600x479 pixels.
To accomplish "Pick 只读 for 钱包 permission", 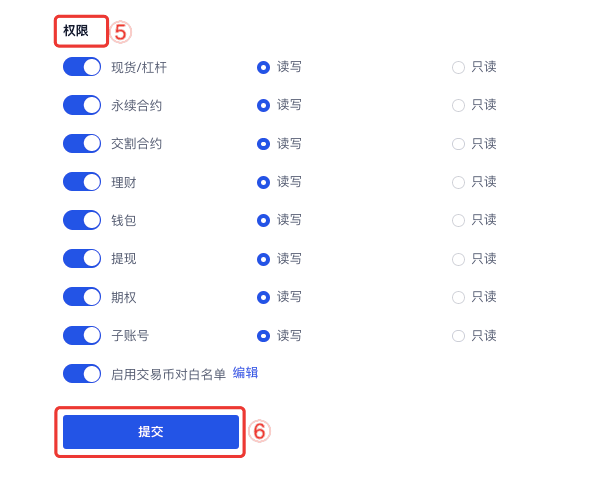I will point(459,220).
